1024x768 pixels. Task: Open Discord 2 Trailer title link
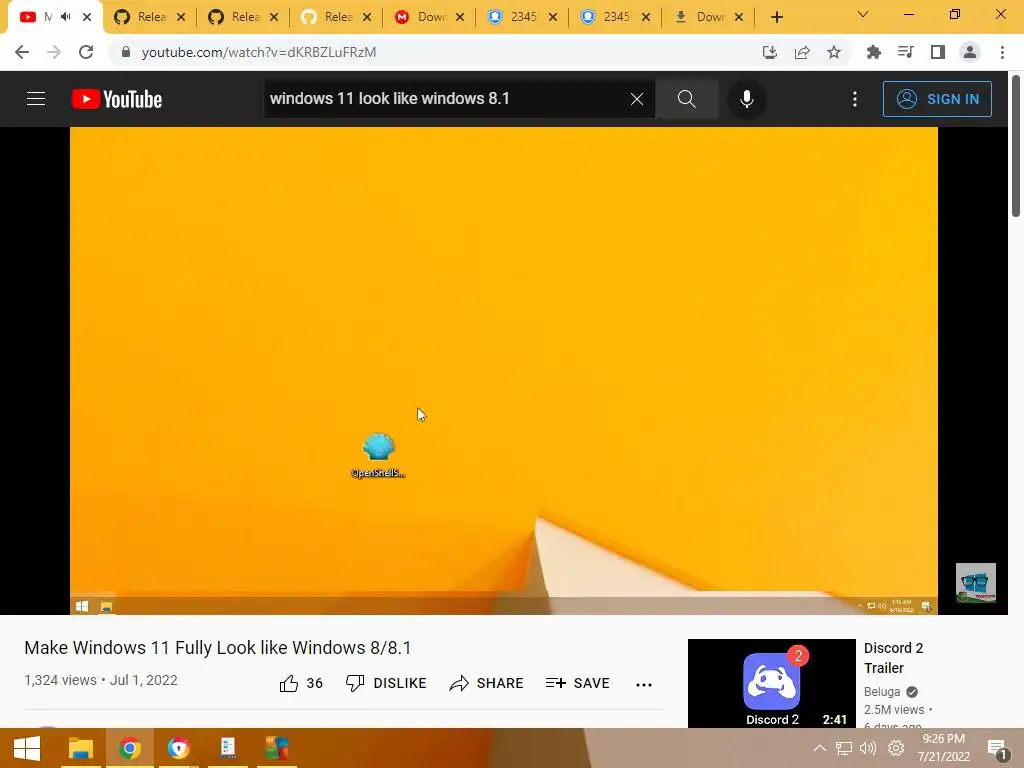893,658
